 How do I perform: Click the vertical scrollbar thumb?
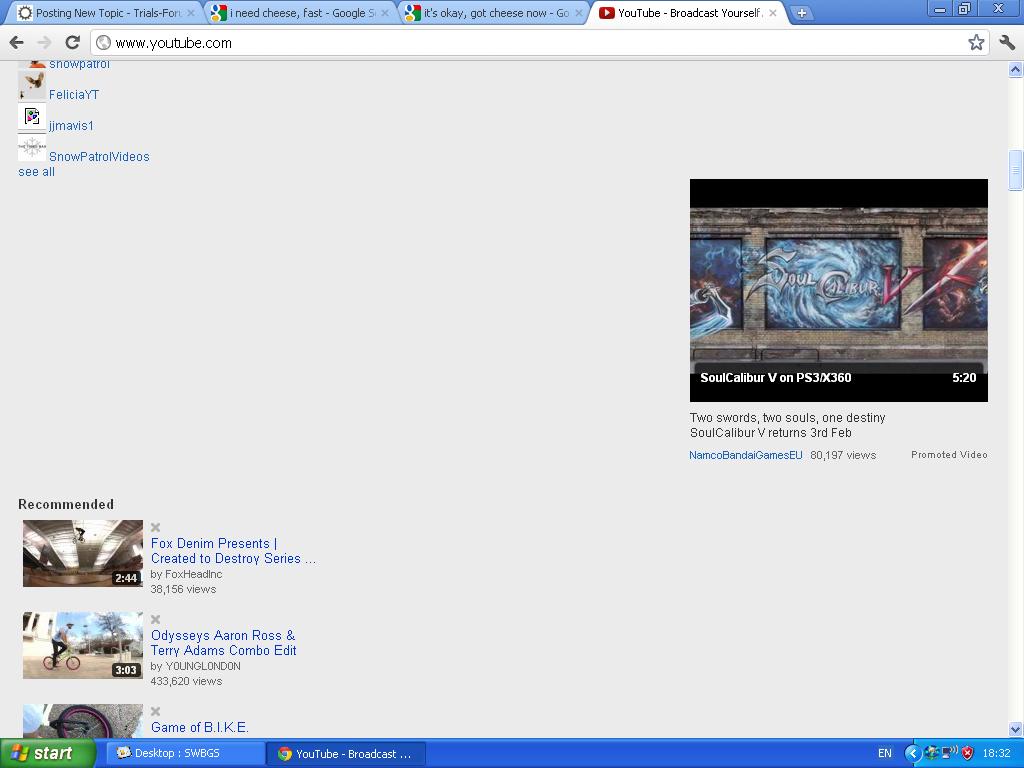click(1015, 170)
